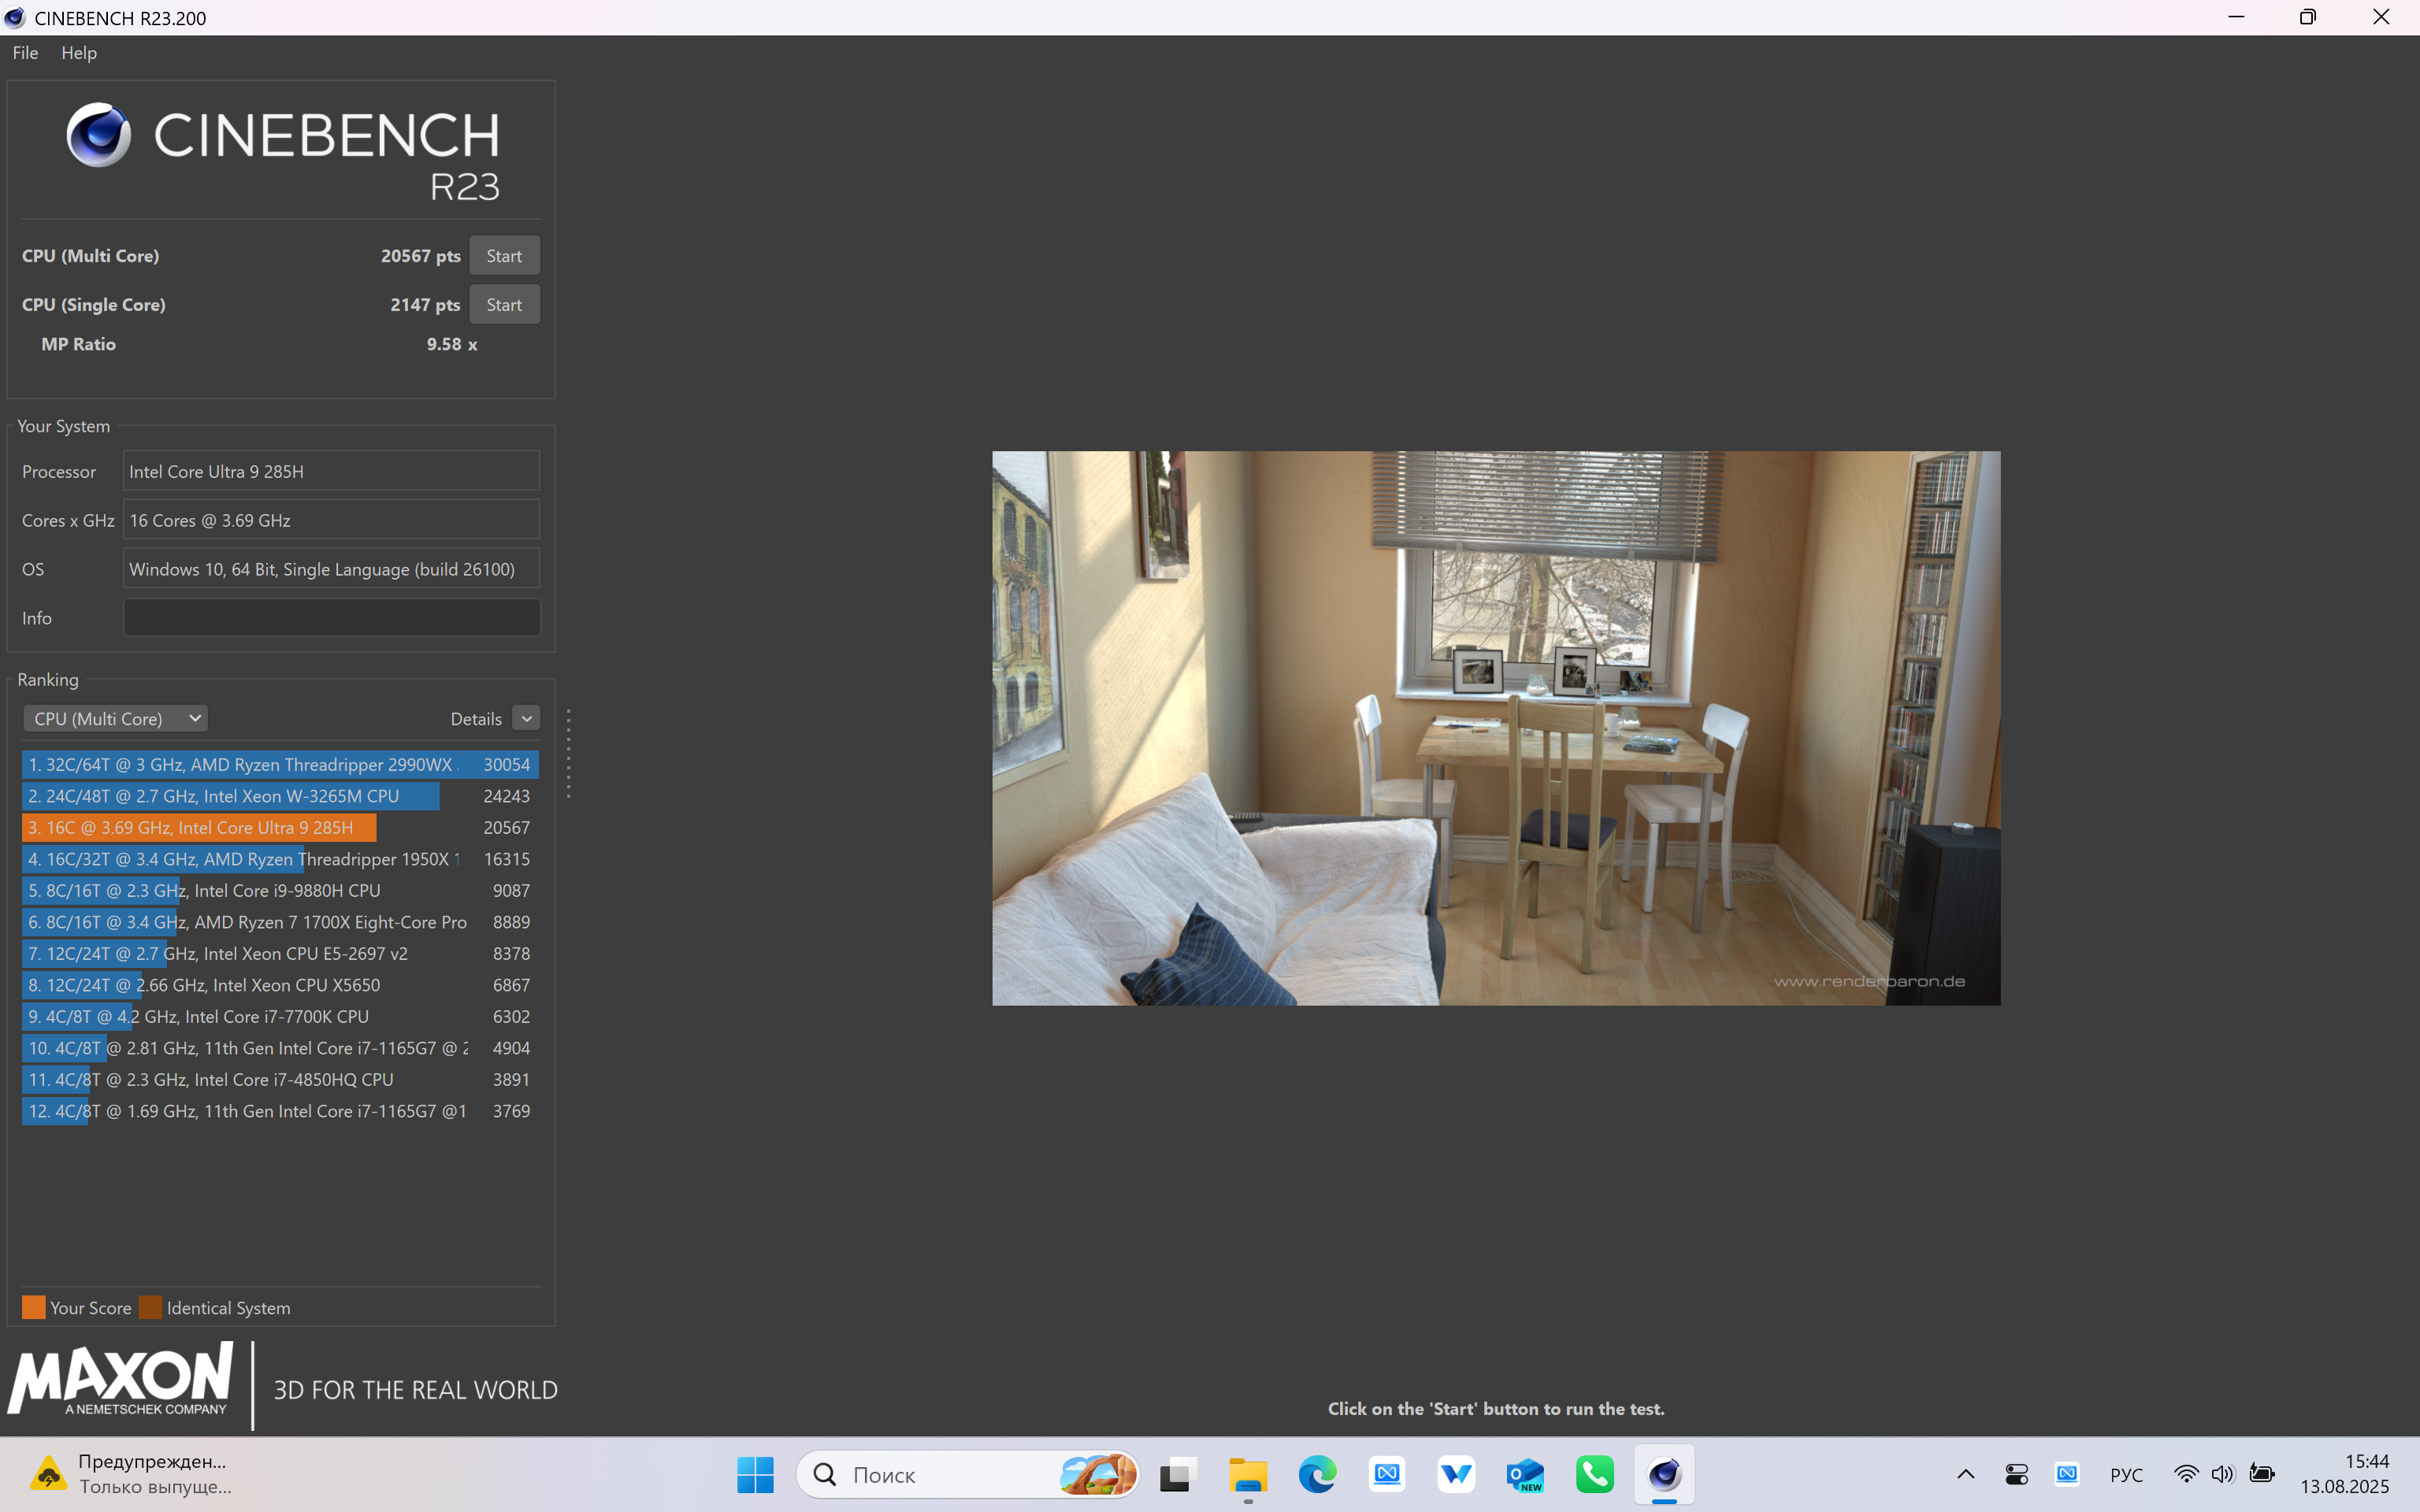Open the Wi-Fi network tray icon

click(2186, 1474)
